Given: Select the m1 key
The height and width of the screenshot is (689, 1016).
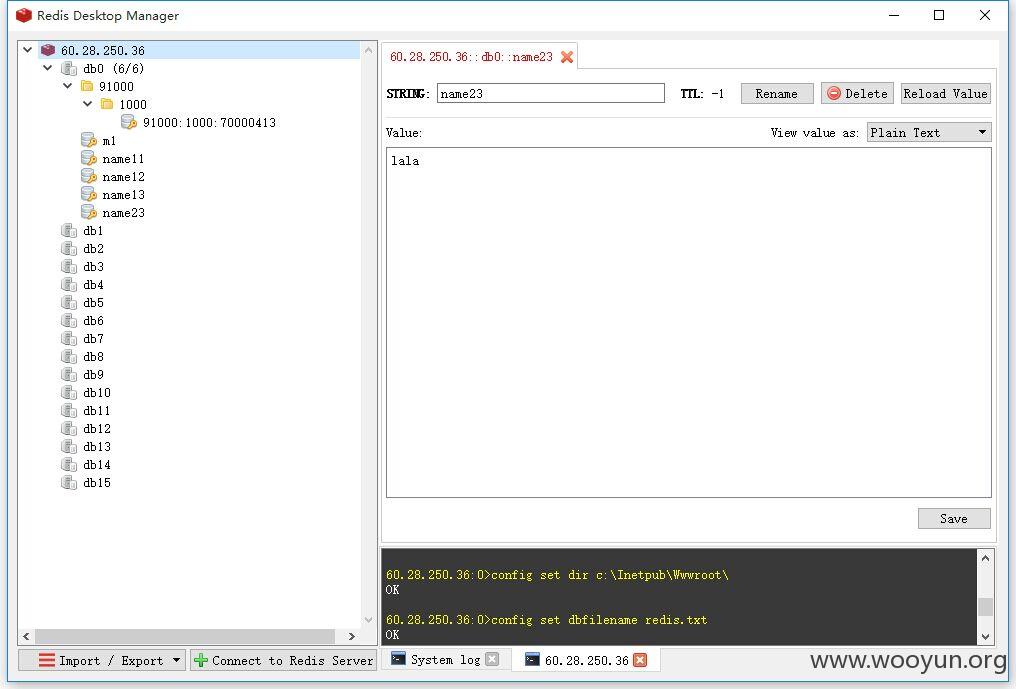Looking at the screenshot, I should pyautogui.click(x=109, y=141).
